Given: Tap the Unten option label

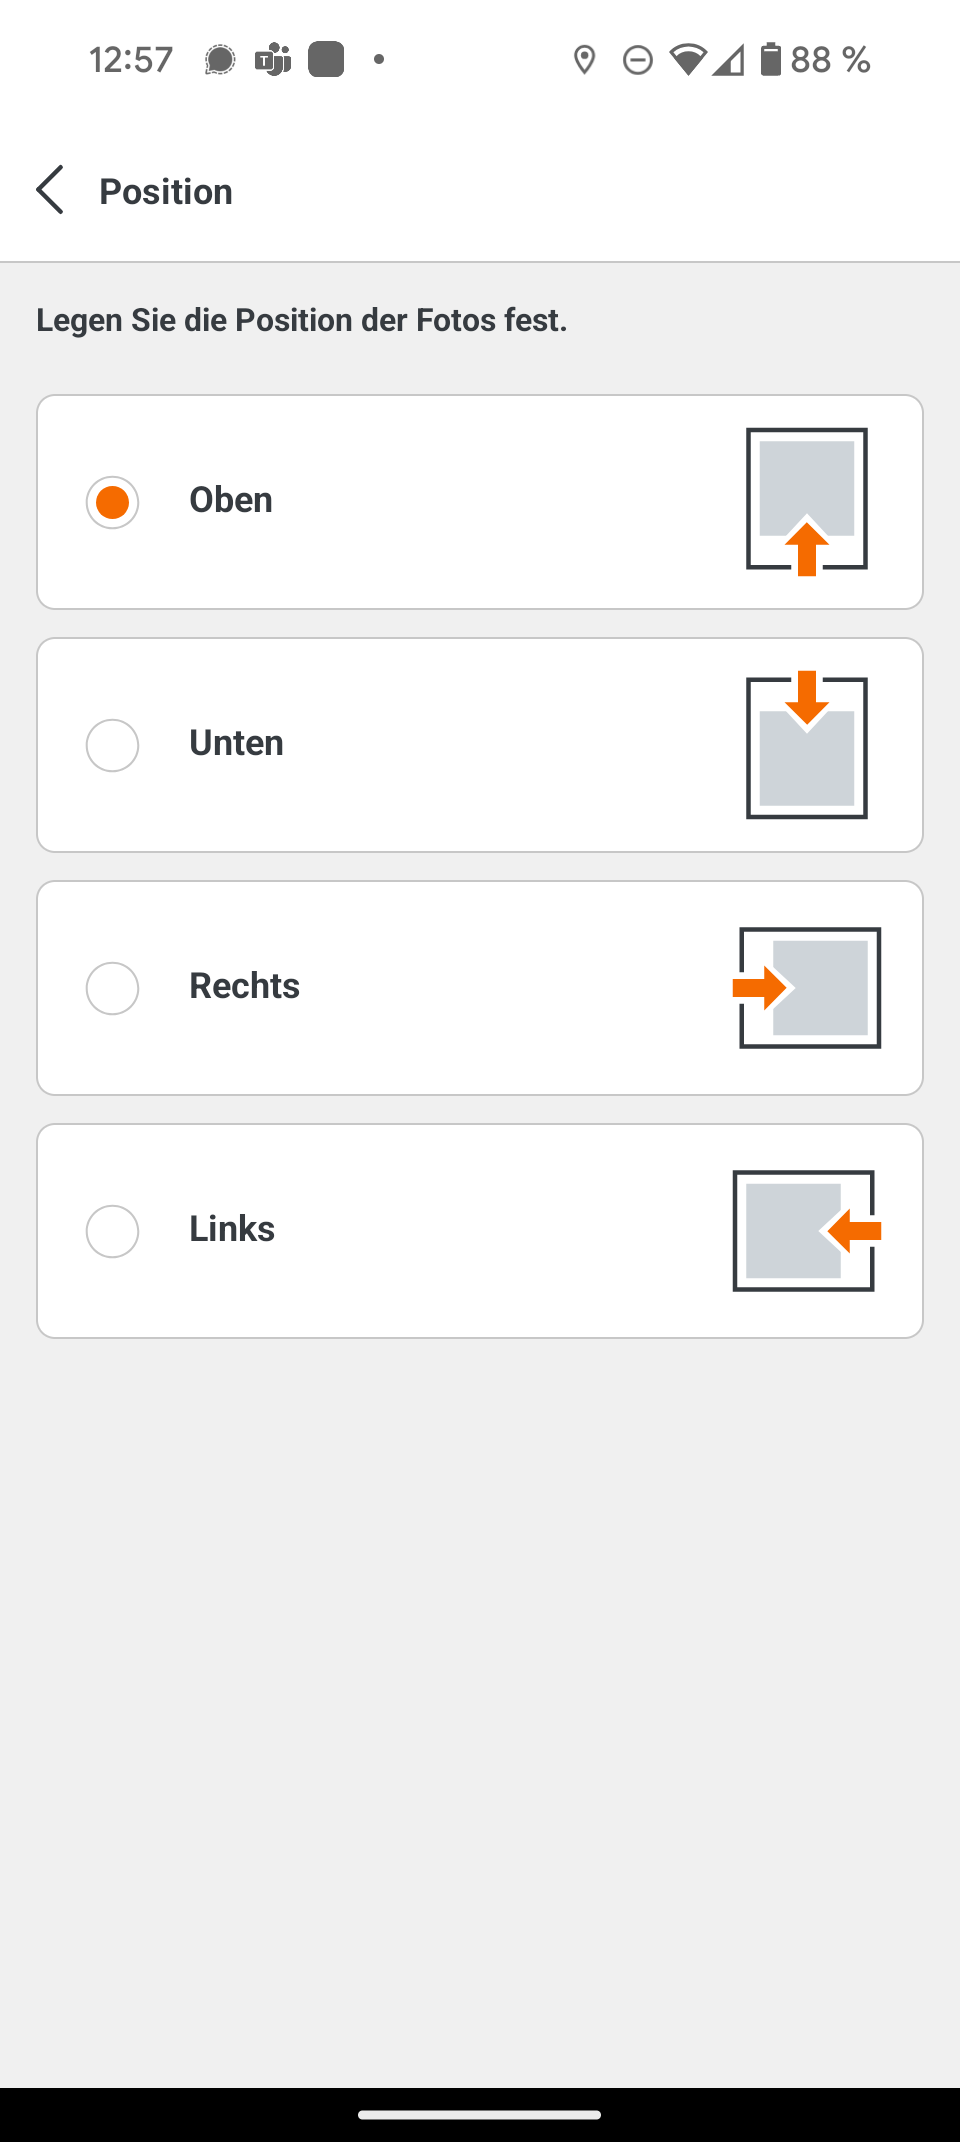Looking at the screenshot, I should (236, 743).
